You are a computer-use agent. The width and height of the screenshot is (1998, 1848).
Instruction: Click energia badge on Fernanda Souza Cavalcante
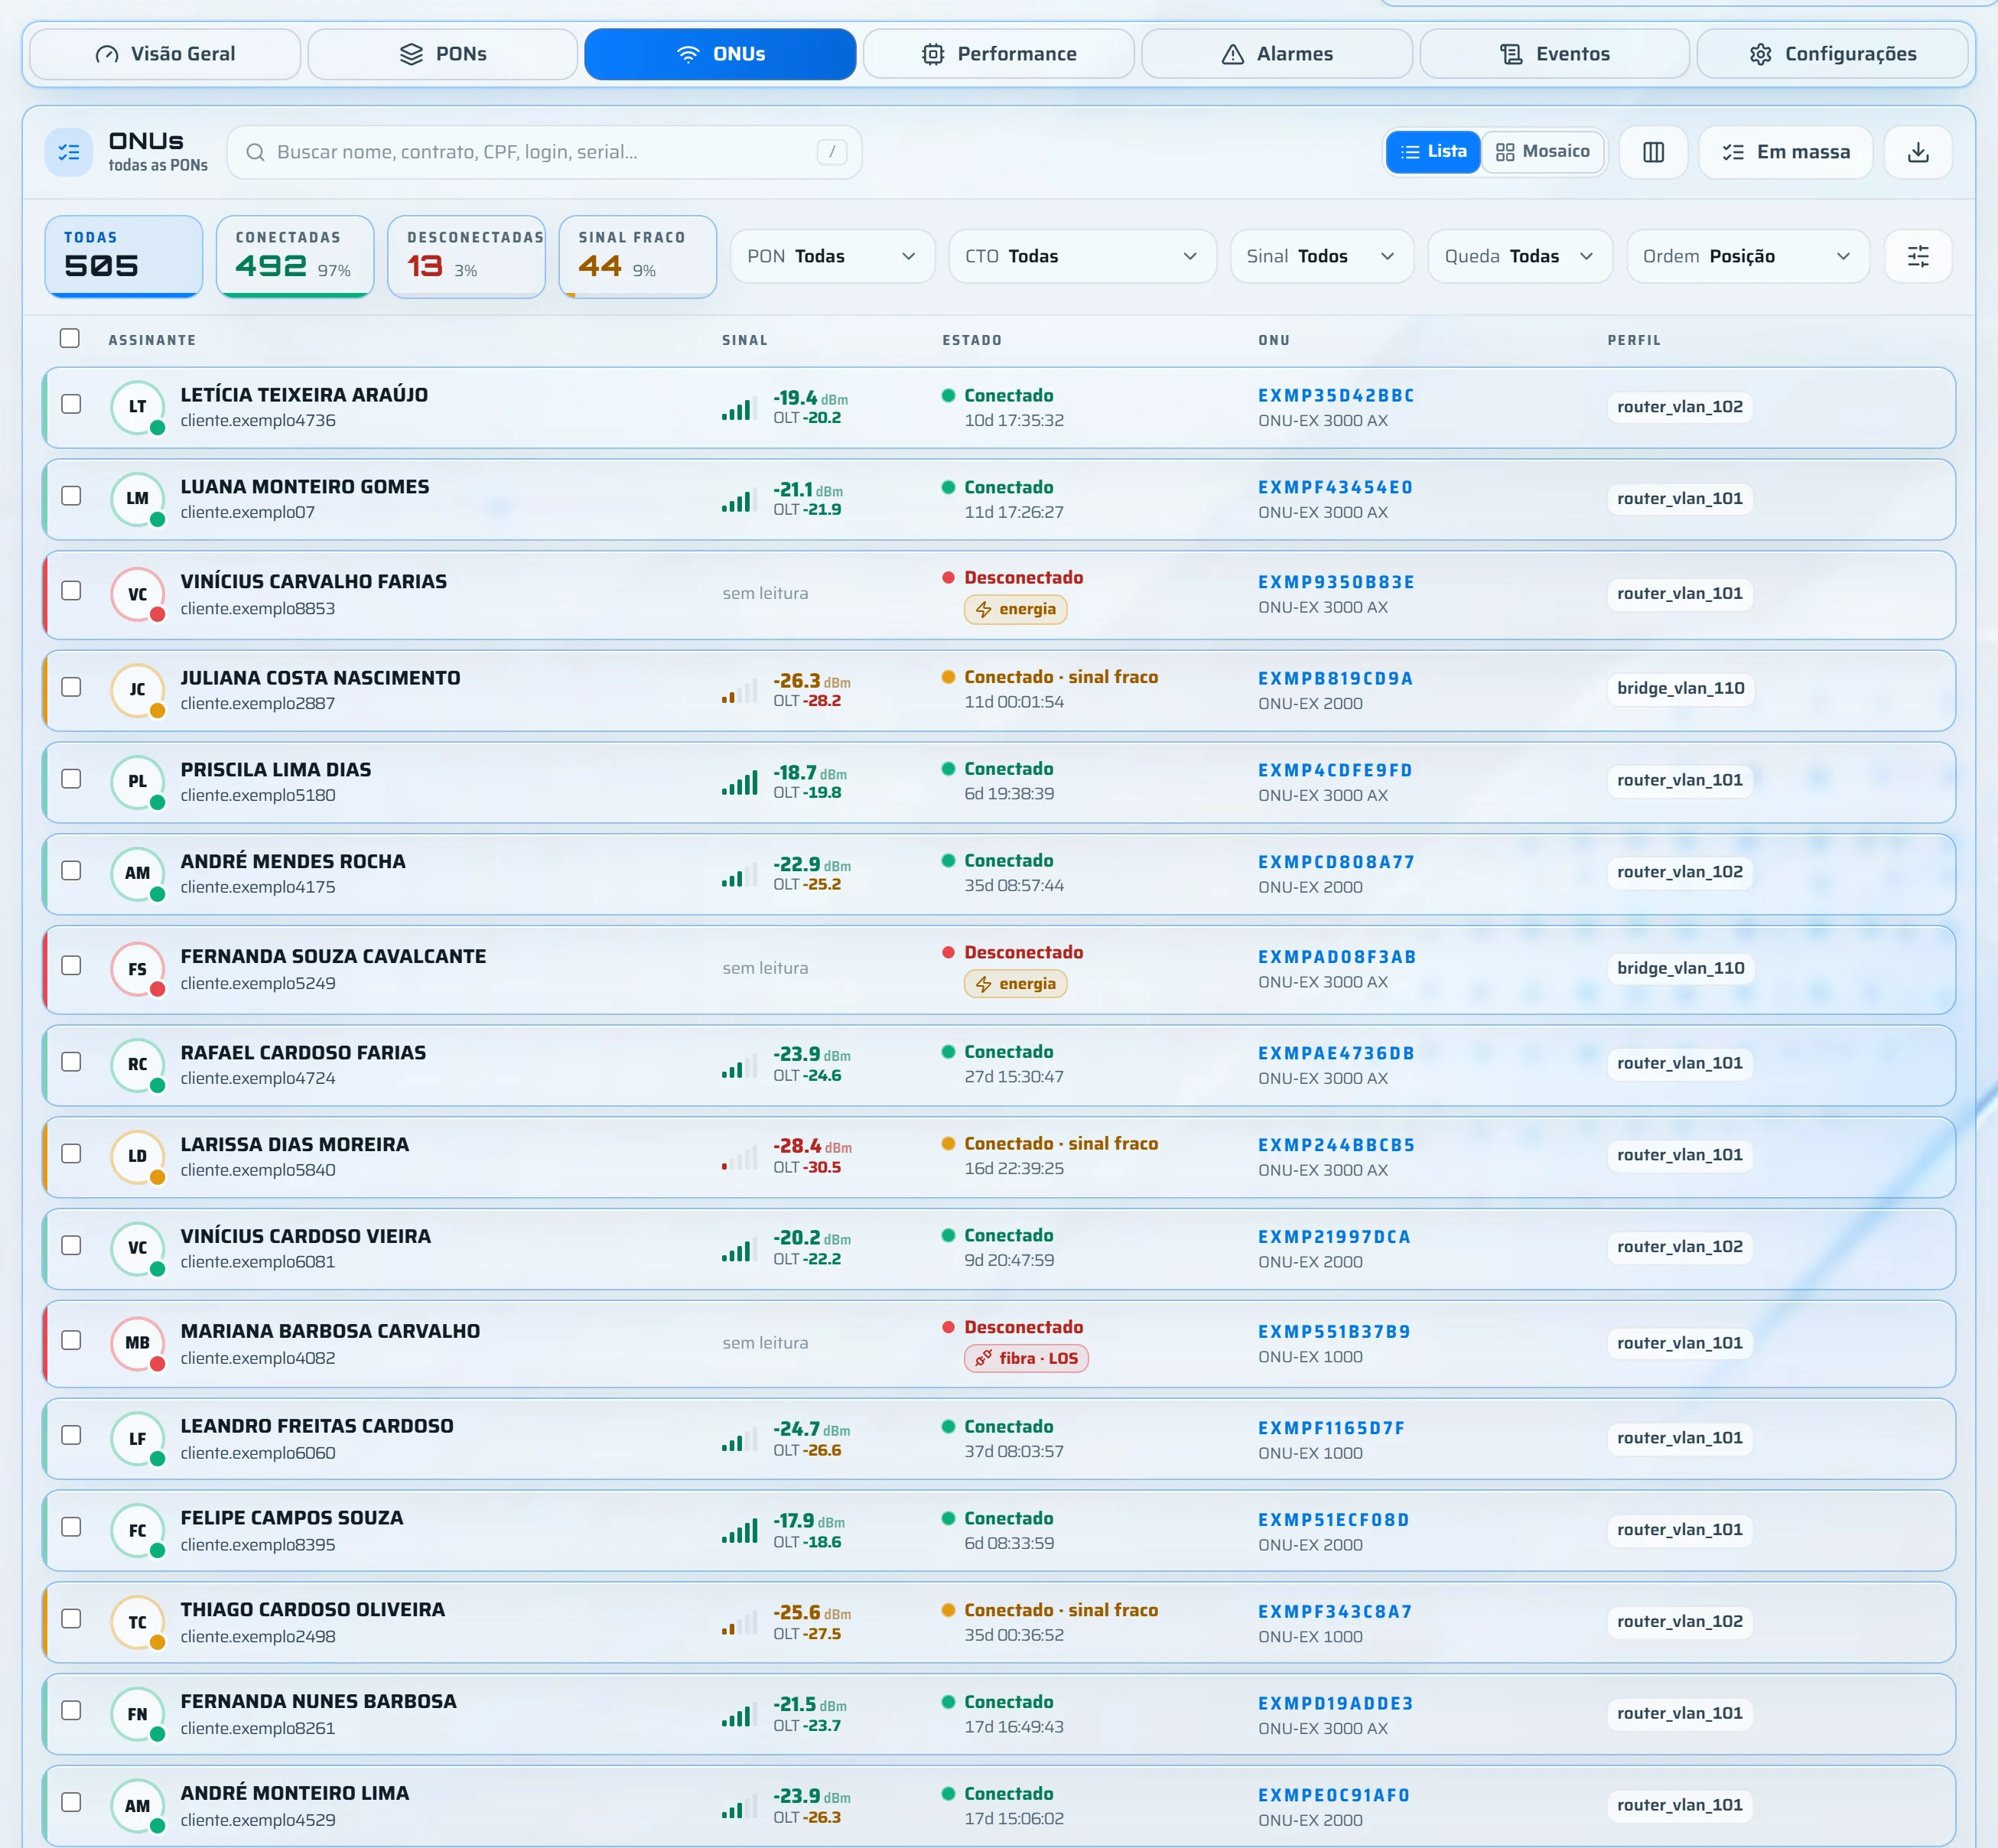point(1015,984)
